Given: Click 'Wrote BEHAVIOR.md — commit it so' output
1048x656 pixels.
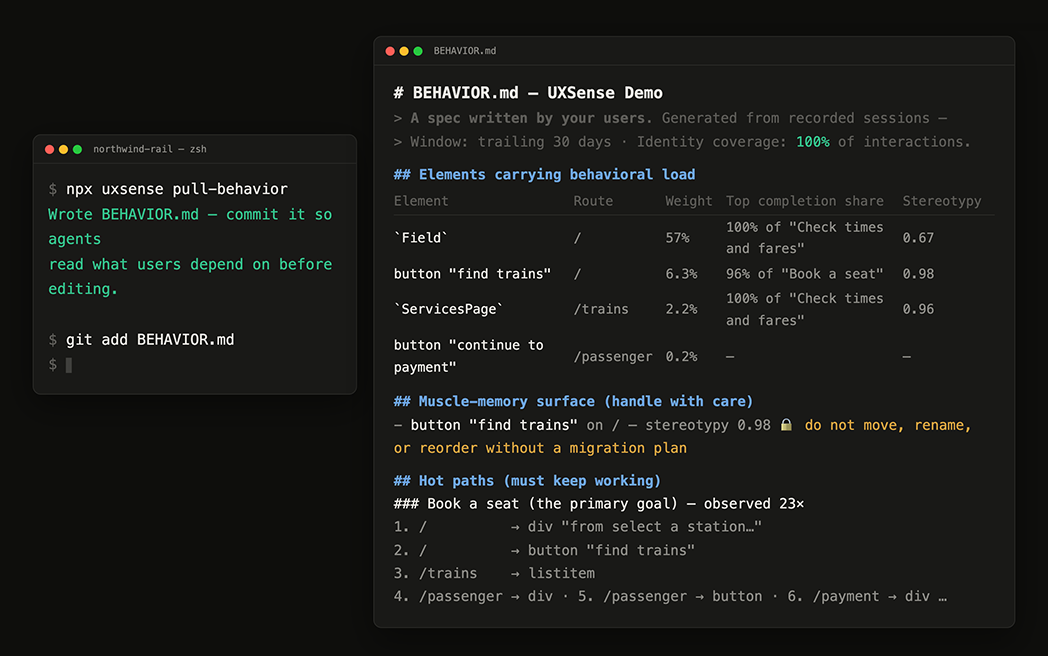Looking at the screenshot, I should coord(190,215).
